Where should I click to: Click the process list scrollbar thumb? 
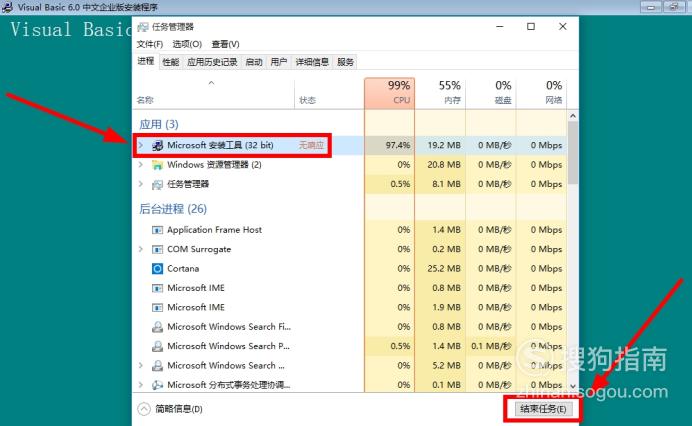[573, 153]
